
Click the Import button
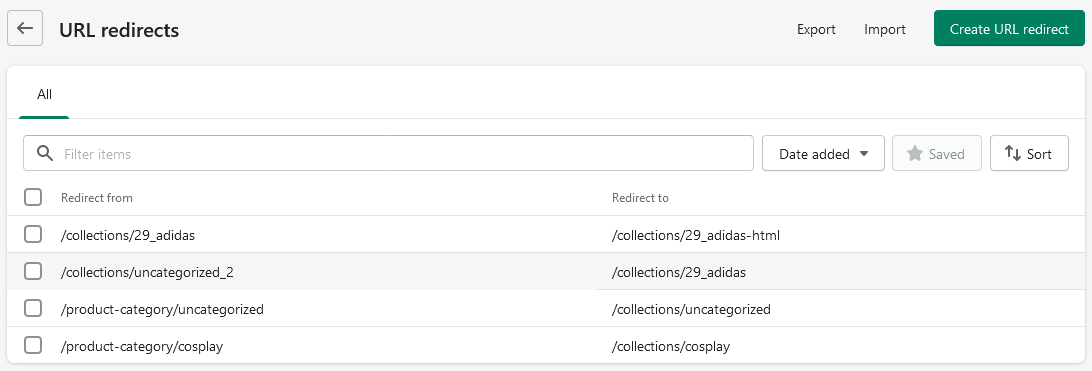[x=884, y=29]
